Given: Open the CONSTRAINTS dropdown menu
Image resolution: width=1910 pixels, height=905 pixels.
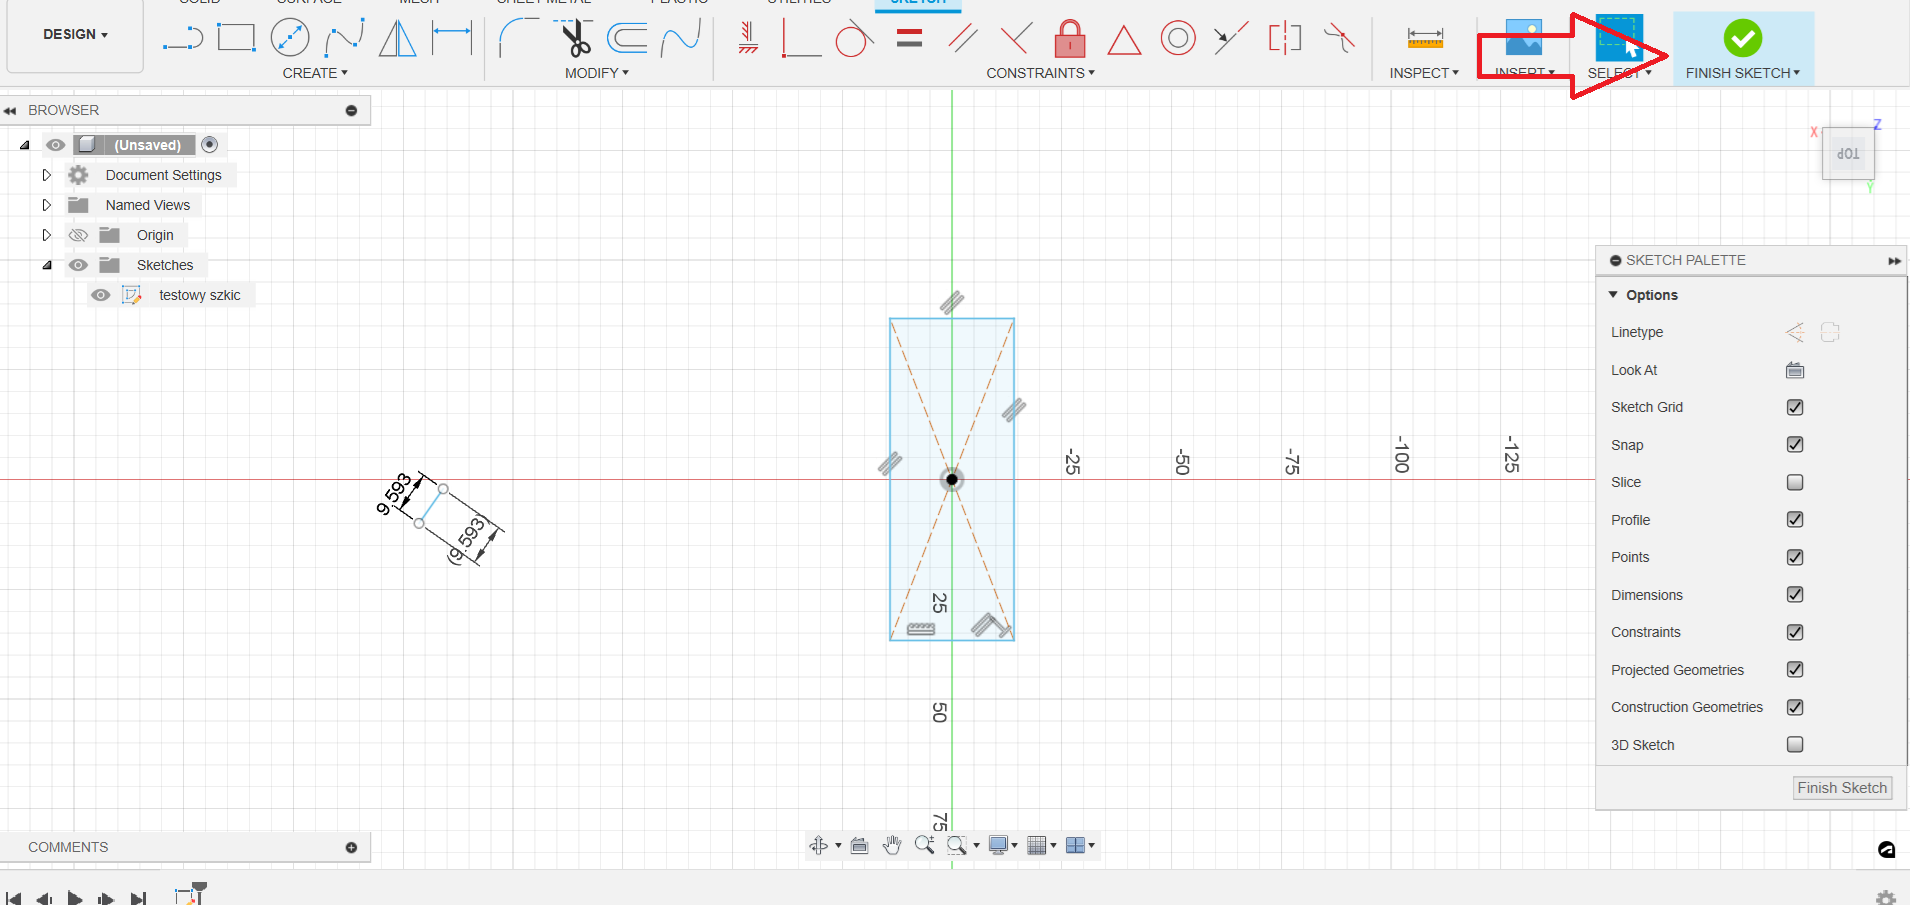Looking at the screenshot, I should pos(1040,73).
